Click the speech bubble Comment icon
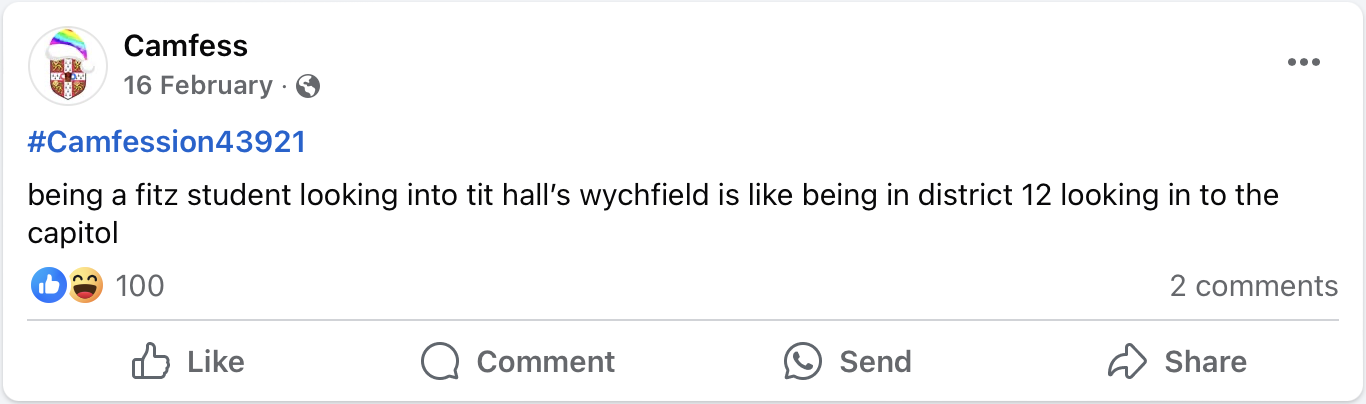 pyautogui.click(x=440, y=361)
